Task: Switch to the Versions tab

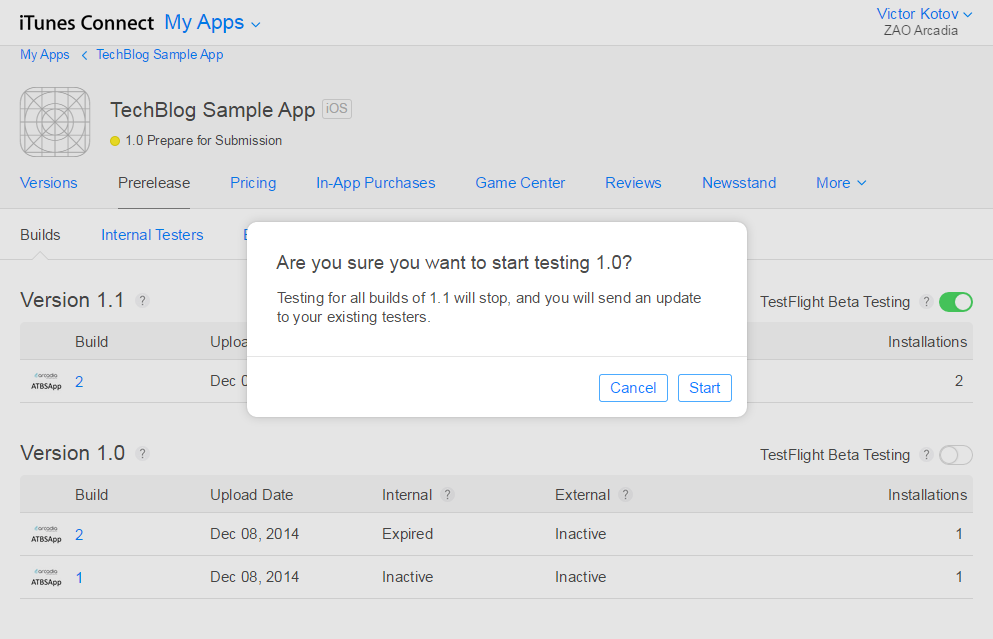Action: (49, 183)
